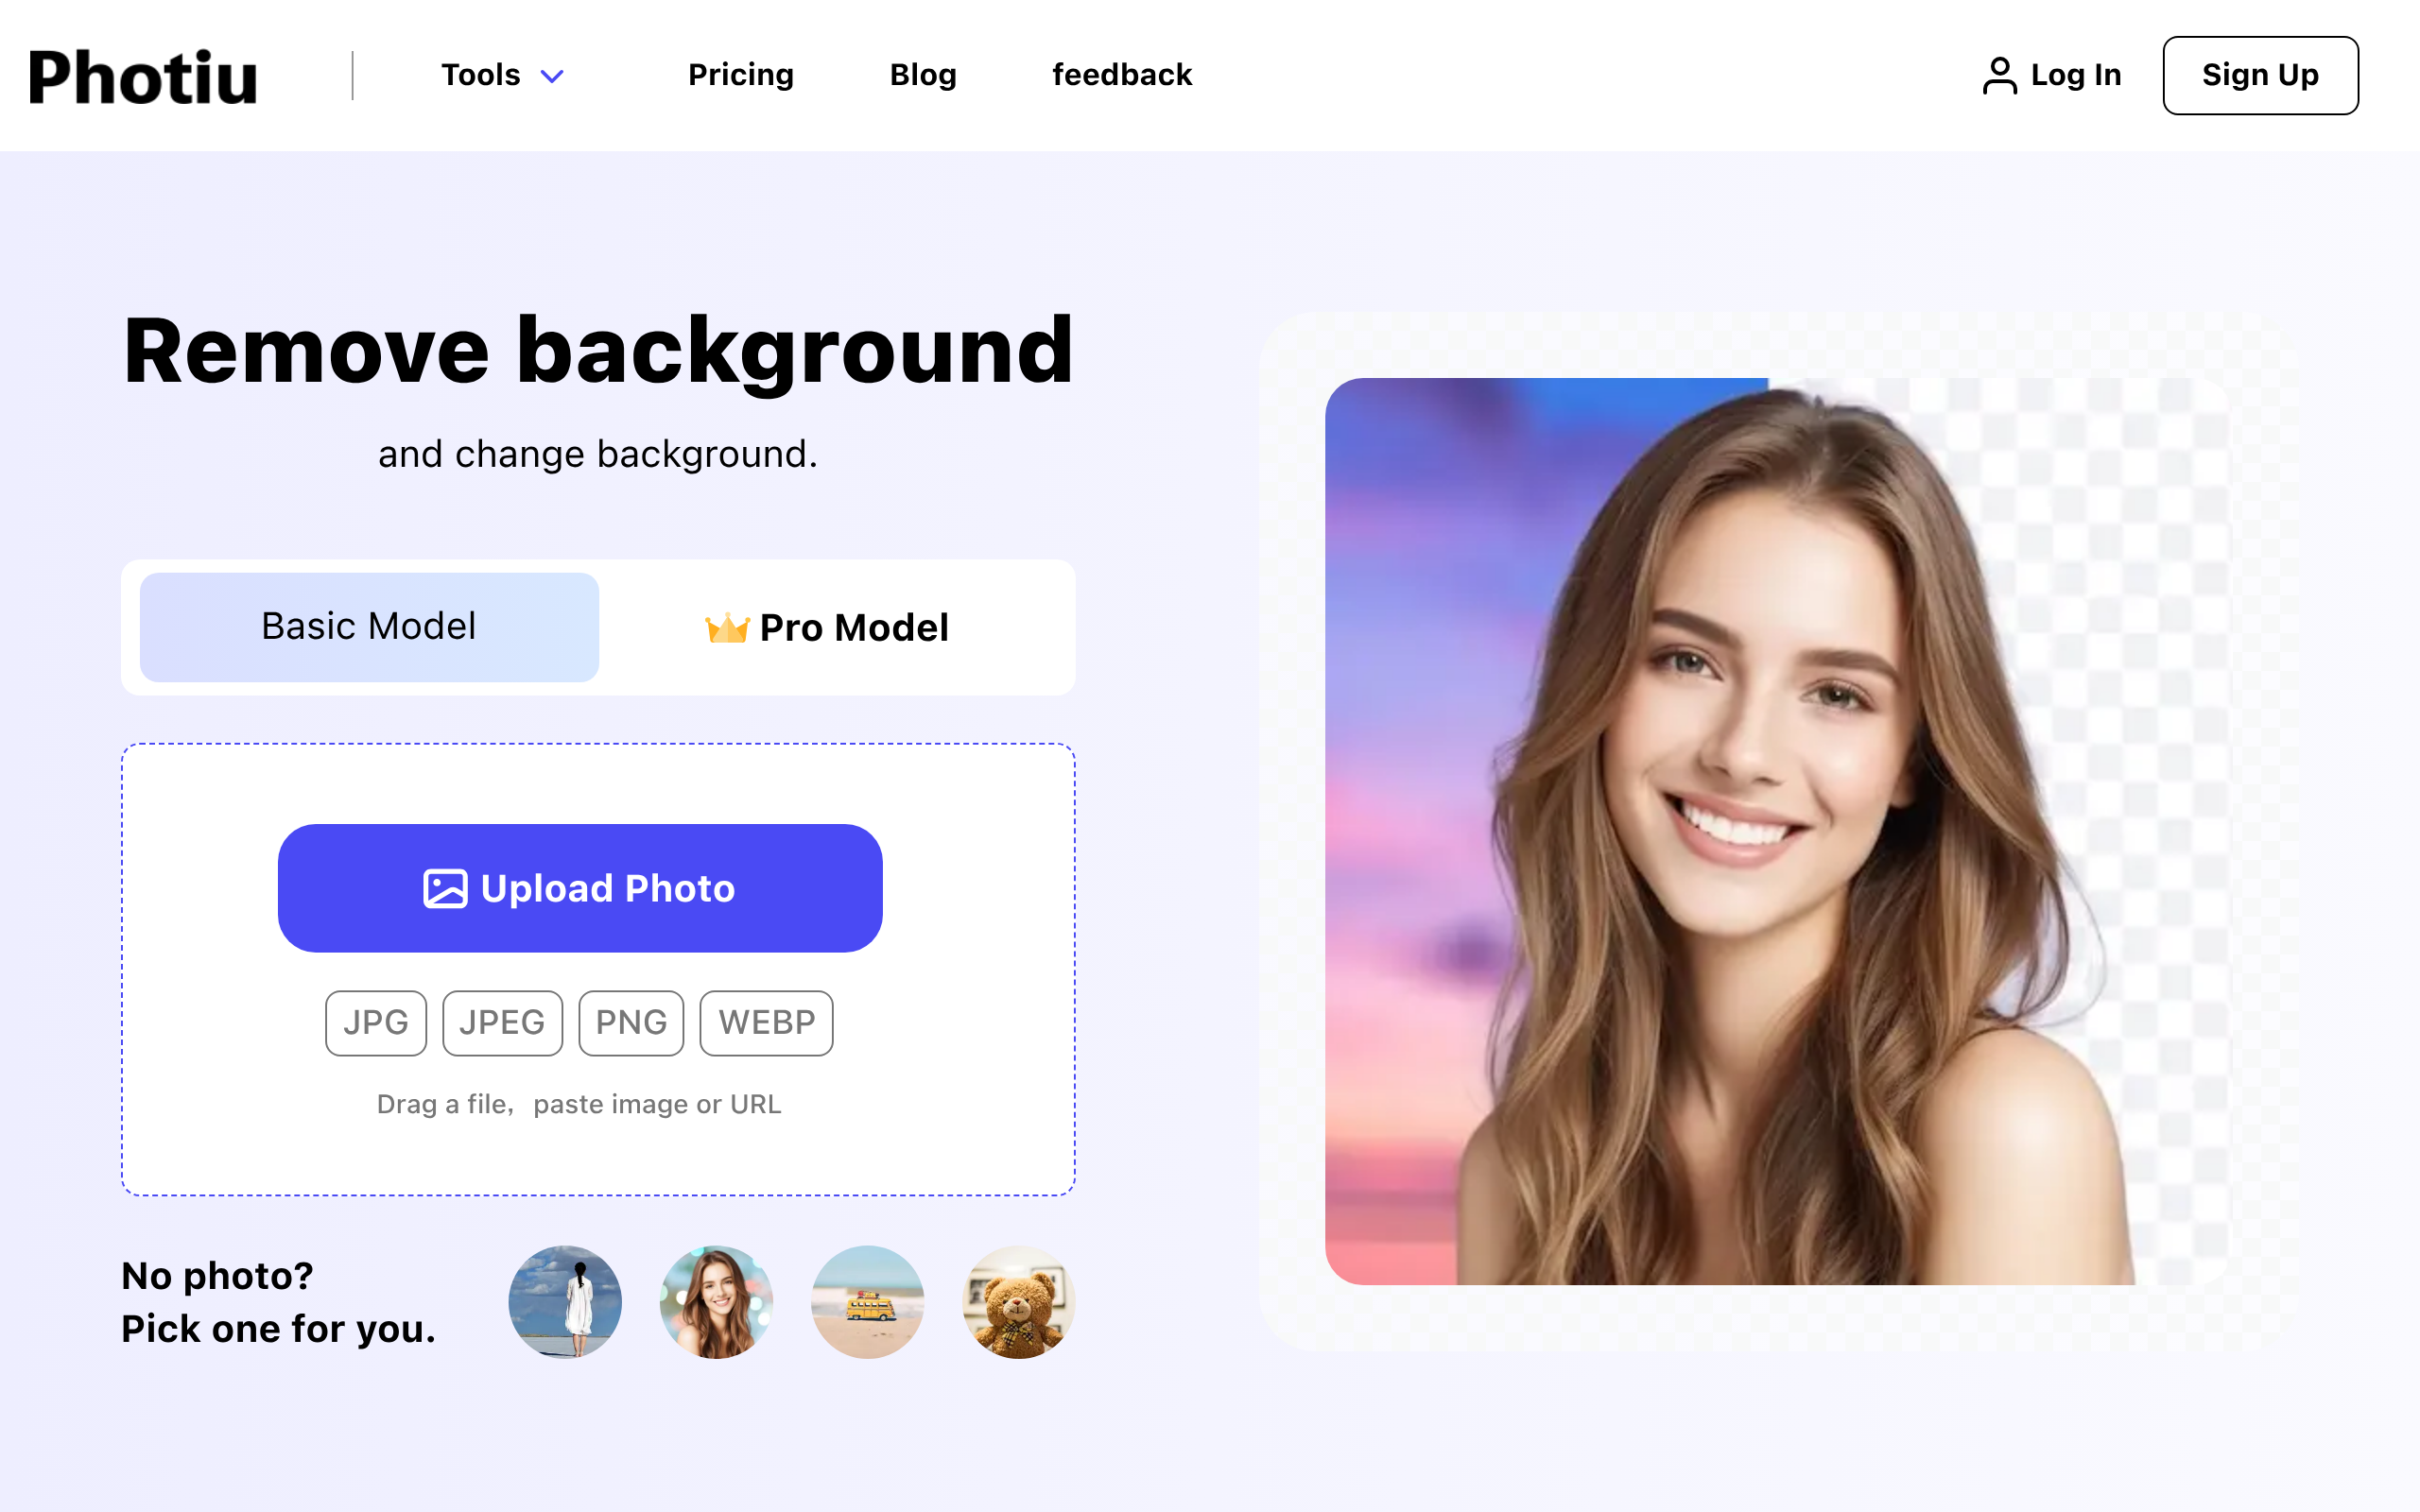Pick the teddy bear sample photo
Viewport: 2420px width, 1512px height.
(1019, 1302)
